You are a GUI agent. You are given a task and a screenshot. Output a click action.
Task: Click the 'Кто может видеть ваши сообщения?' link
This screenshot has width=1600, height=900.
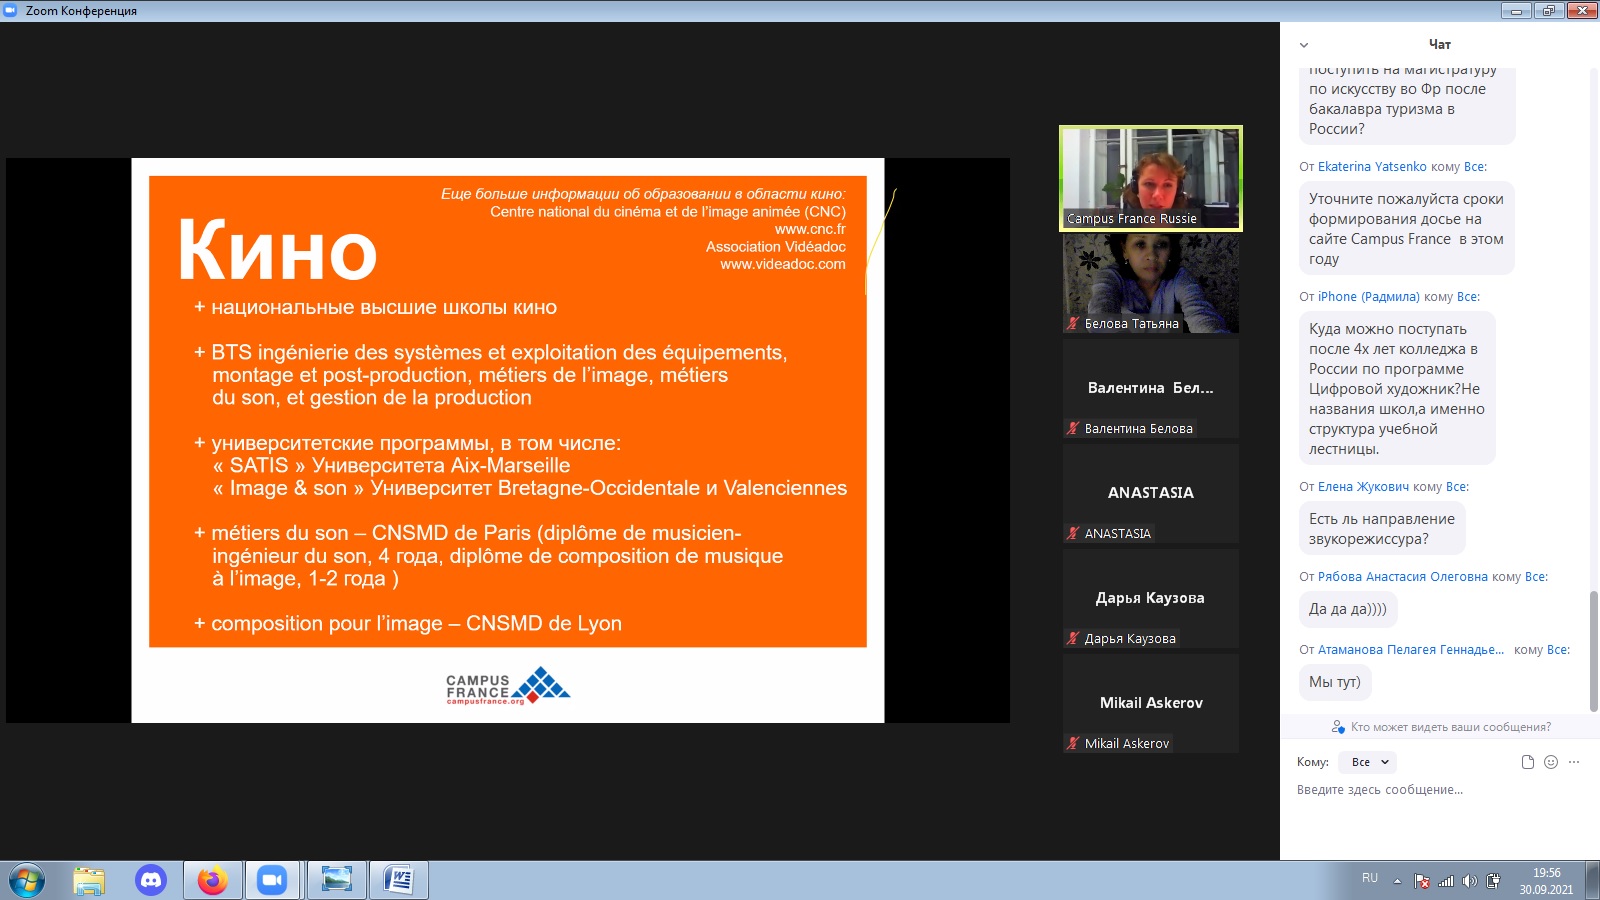pyautogui.click(x=1450, y=727)
